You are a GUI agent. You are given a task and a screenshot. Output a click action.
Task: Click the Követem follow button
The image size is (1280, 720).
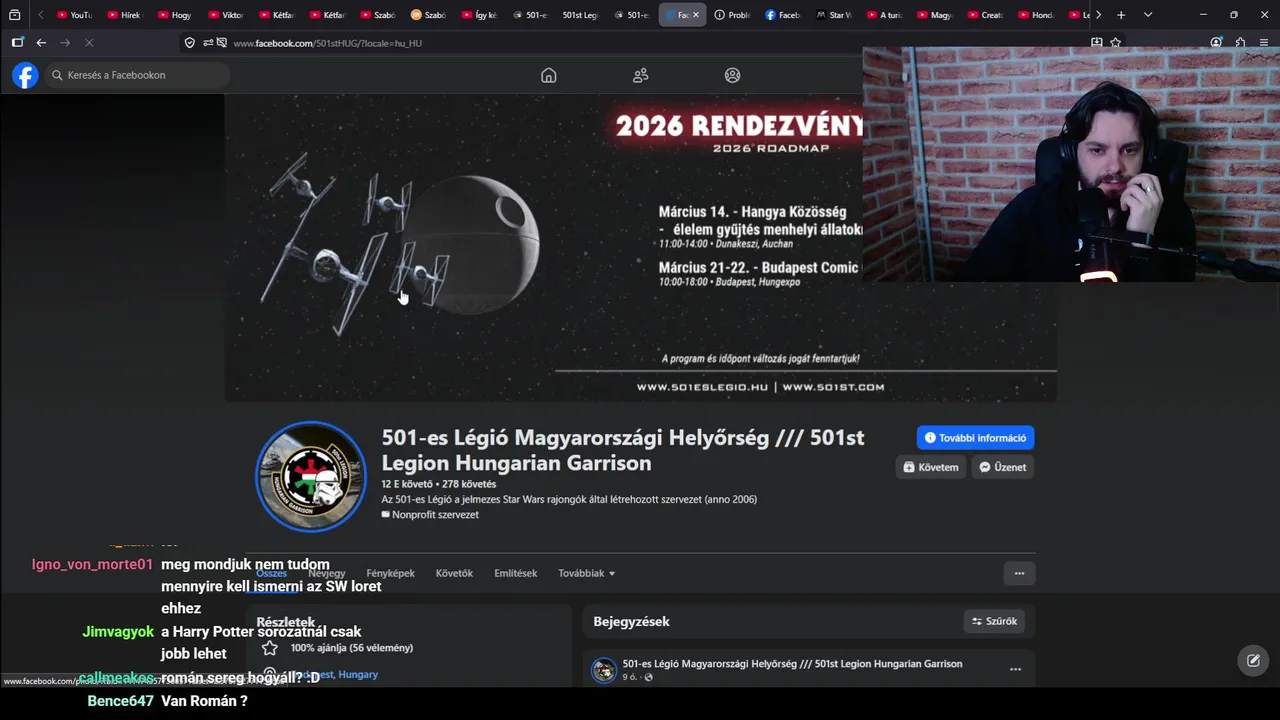point(931,467)
